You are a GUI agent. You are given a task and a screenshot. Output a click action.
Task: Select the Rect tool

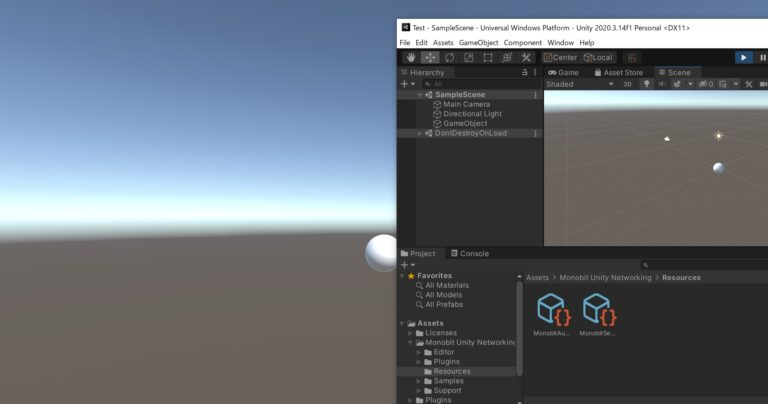(488, 58)
